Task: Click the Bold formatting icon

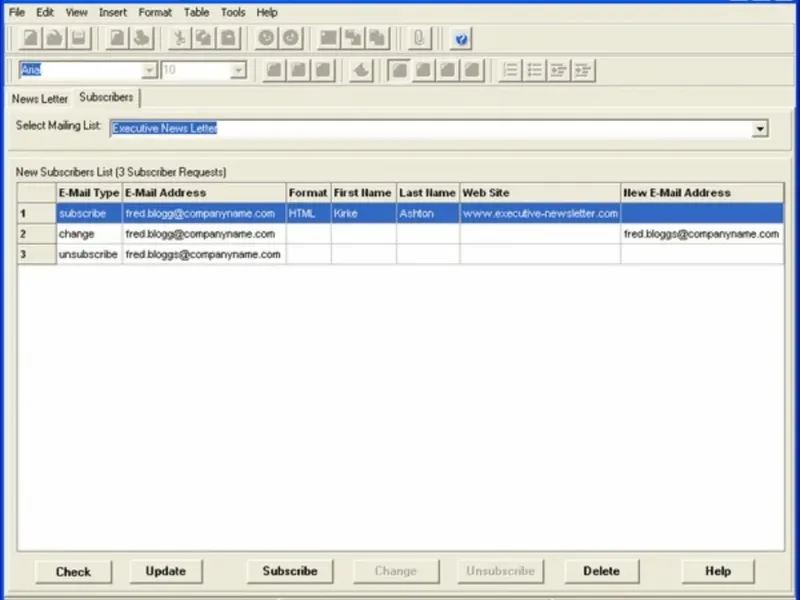Action: [x=274, y=70]
